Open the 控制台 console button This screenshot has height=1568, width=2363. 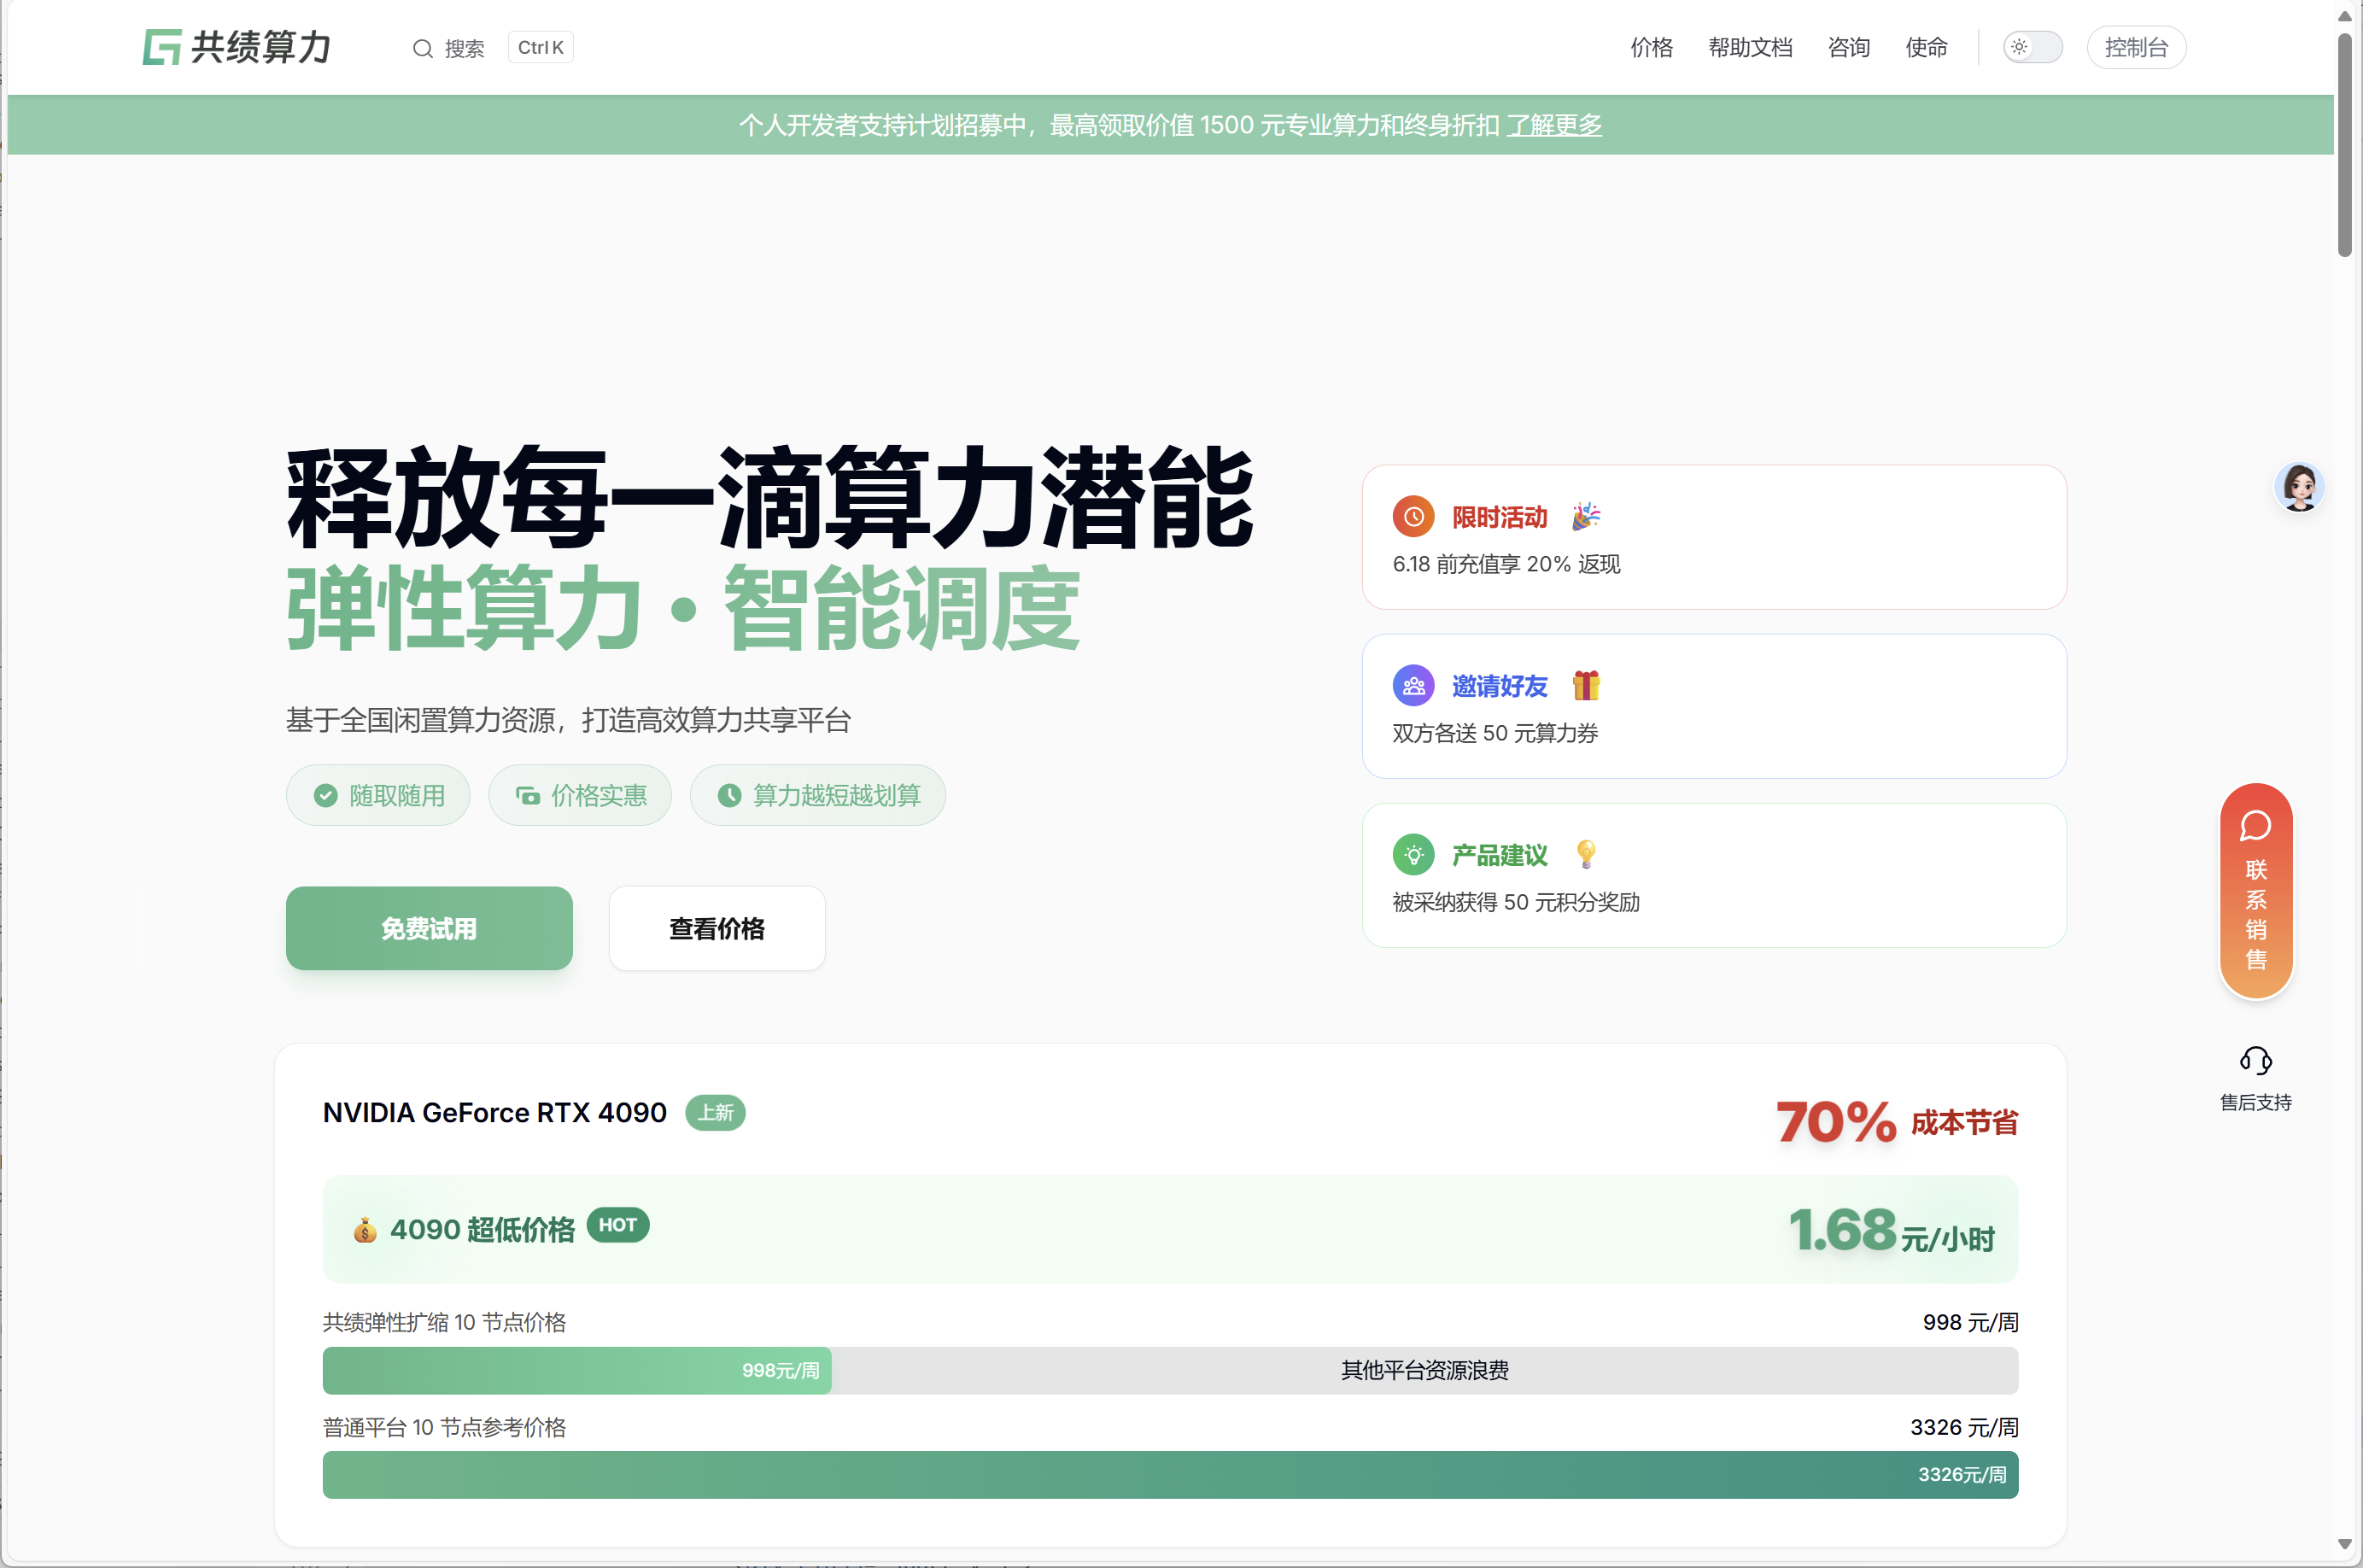point(2136,47)
